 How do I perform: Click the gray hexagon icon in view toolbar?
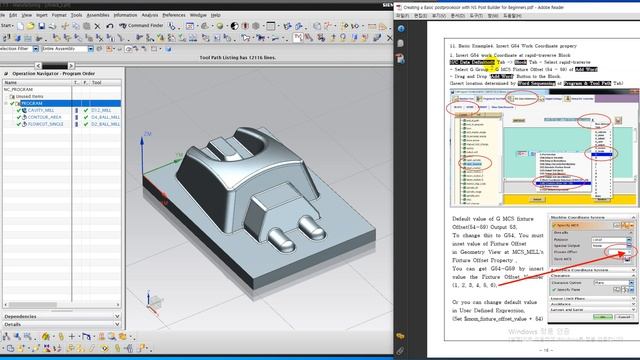click(256, 26)
